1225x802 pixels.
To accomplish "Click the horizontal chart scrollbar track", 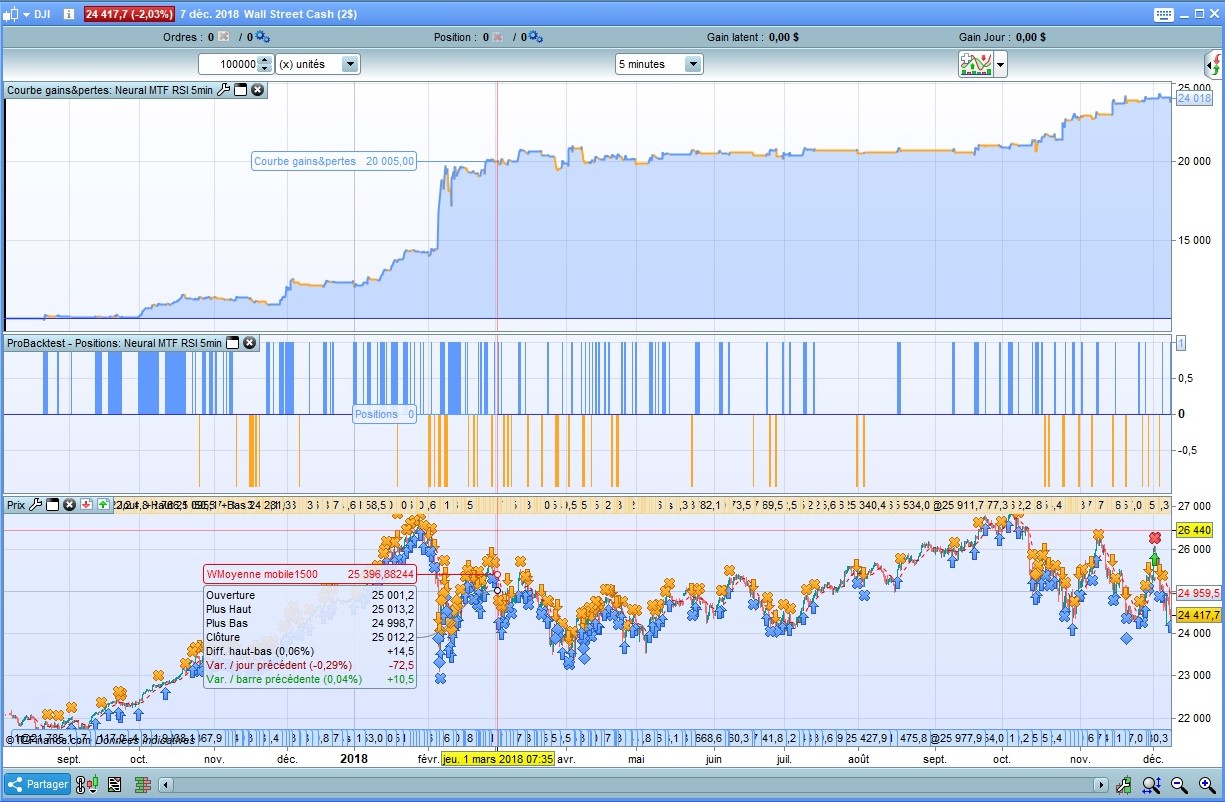I will 634,785.
